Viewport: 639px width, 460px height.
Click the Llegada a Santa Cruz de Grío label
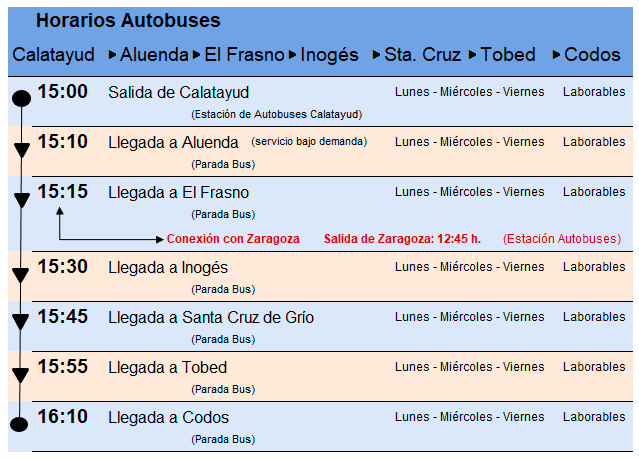pos(211,318)
